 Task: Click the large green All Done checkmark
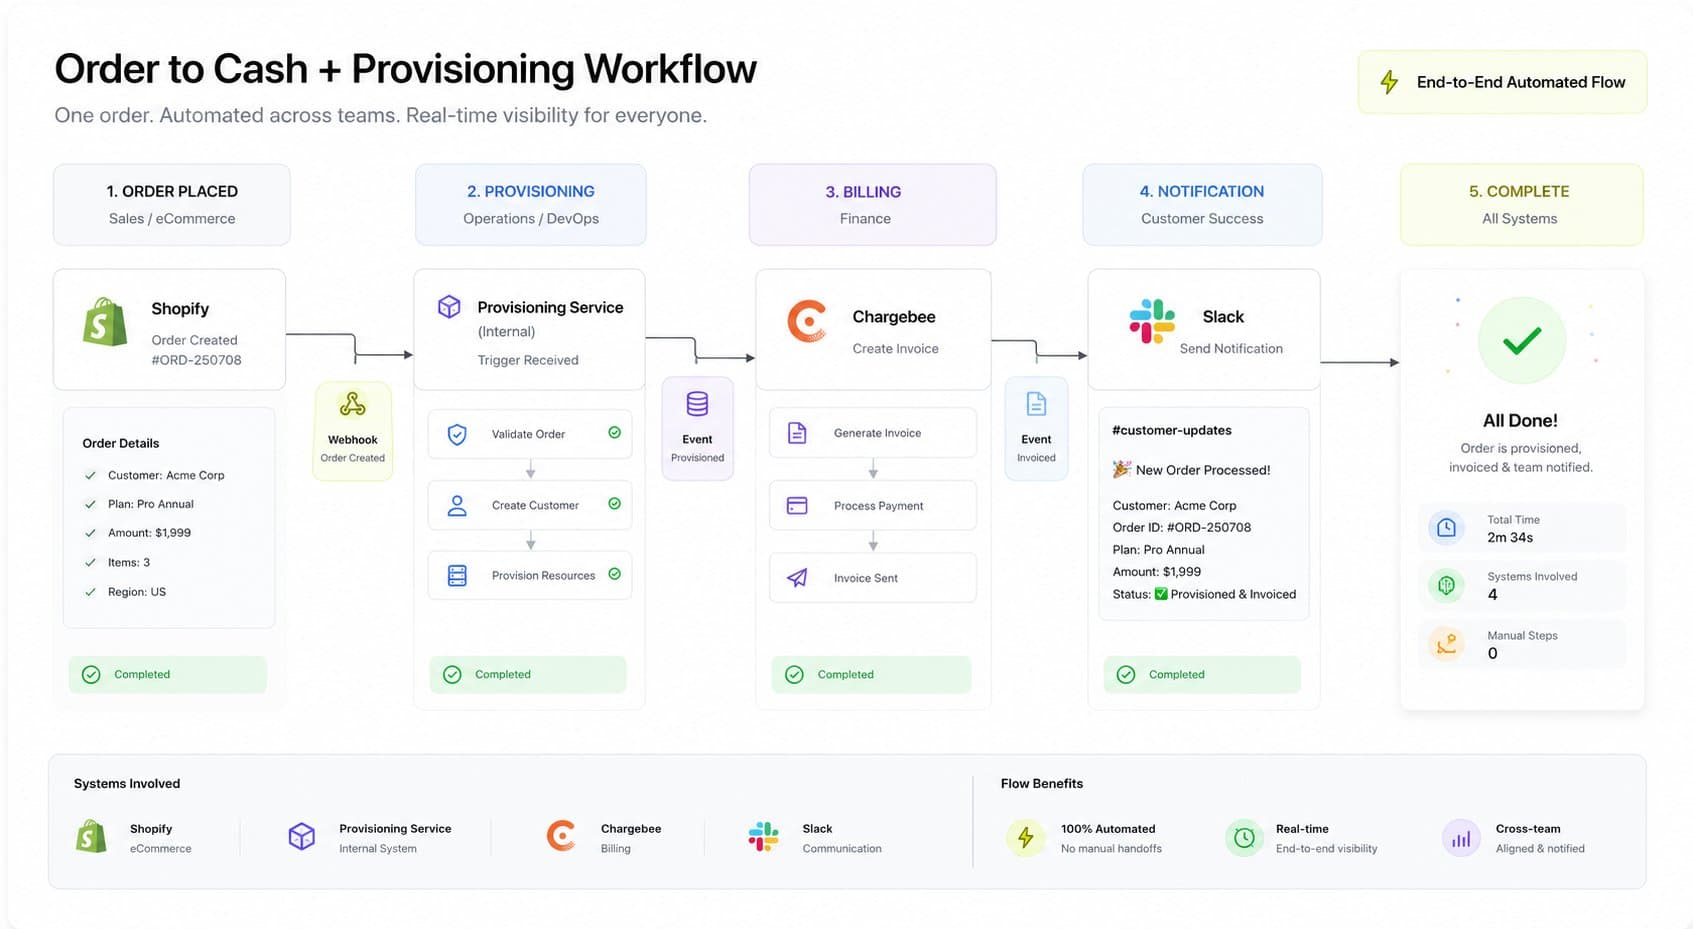(1521, 341)
